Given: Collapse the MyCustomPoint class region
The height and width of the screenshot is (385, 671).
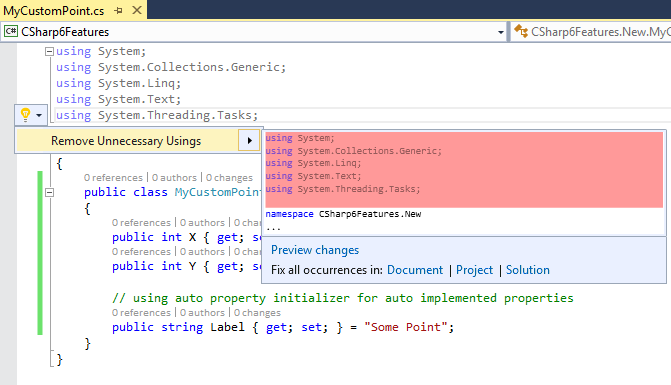Looking at the screenshot, I should pos(49,192).
